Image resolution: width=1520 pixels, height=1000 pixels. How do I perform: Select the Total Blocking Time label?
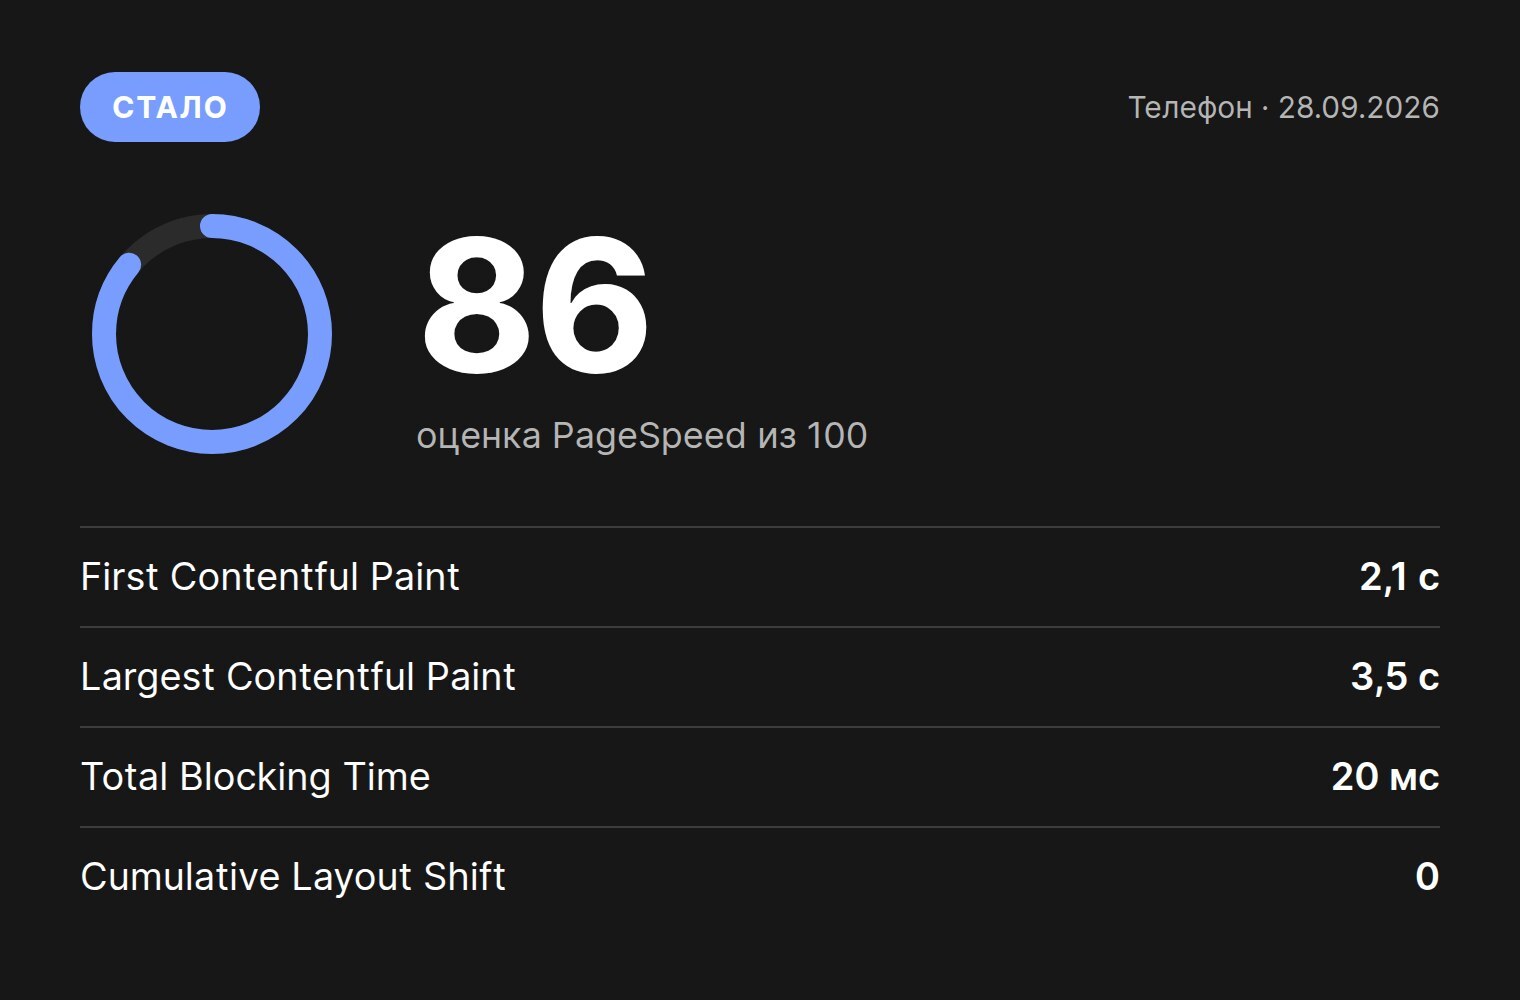point(255,777)
